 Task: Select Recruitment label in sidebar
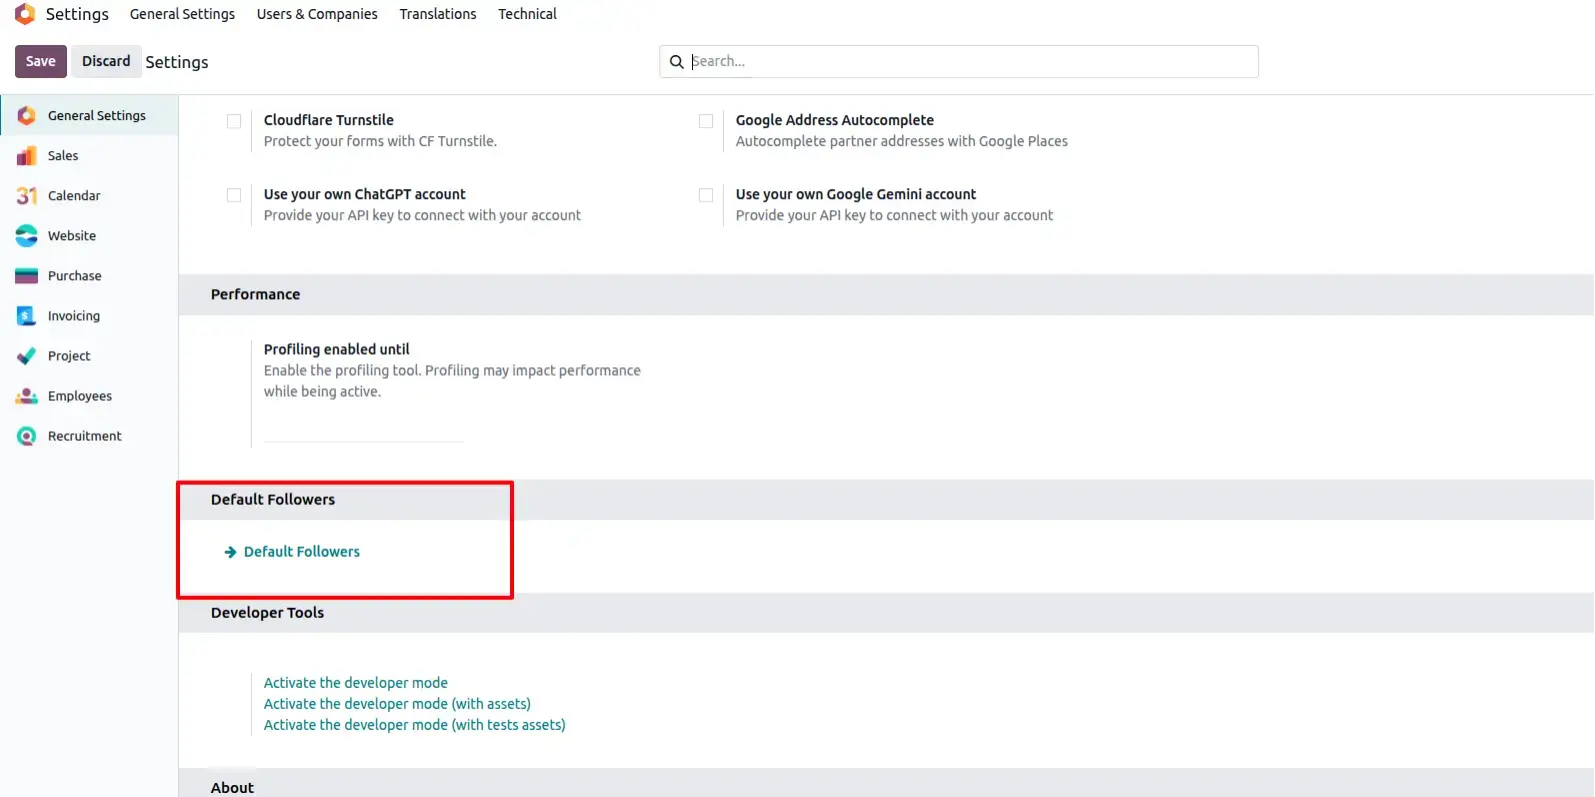pos(85,436)
